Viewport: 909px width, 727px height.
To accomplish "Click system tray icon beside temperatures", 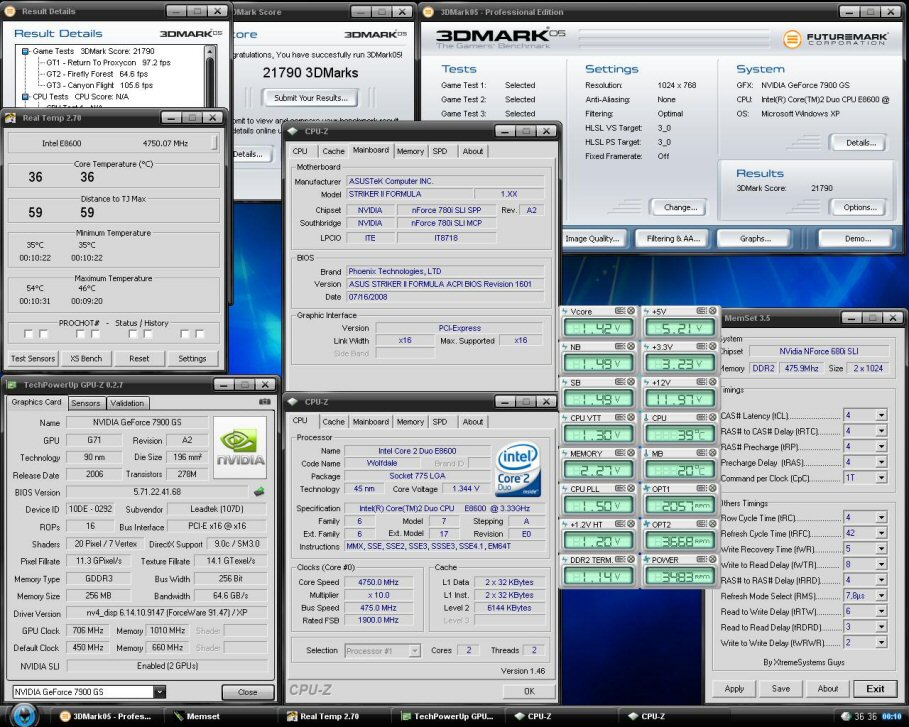I will 846,717.
